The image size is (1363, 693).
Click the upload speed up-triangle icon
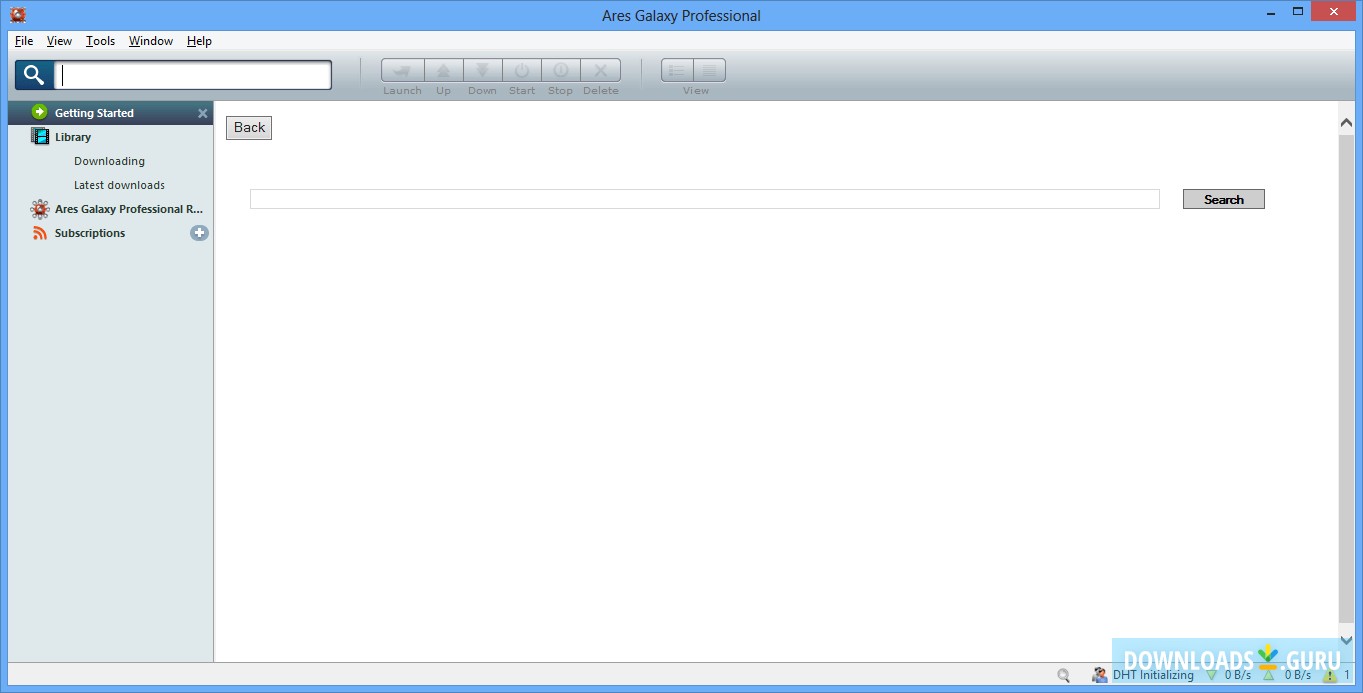click(1268, 676)
